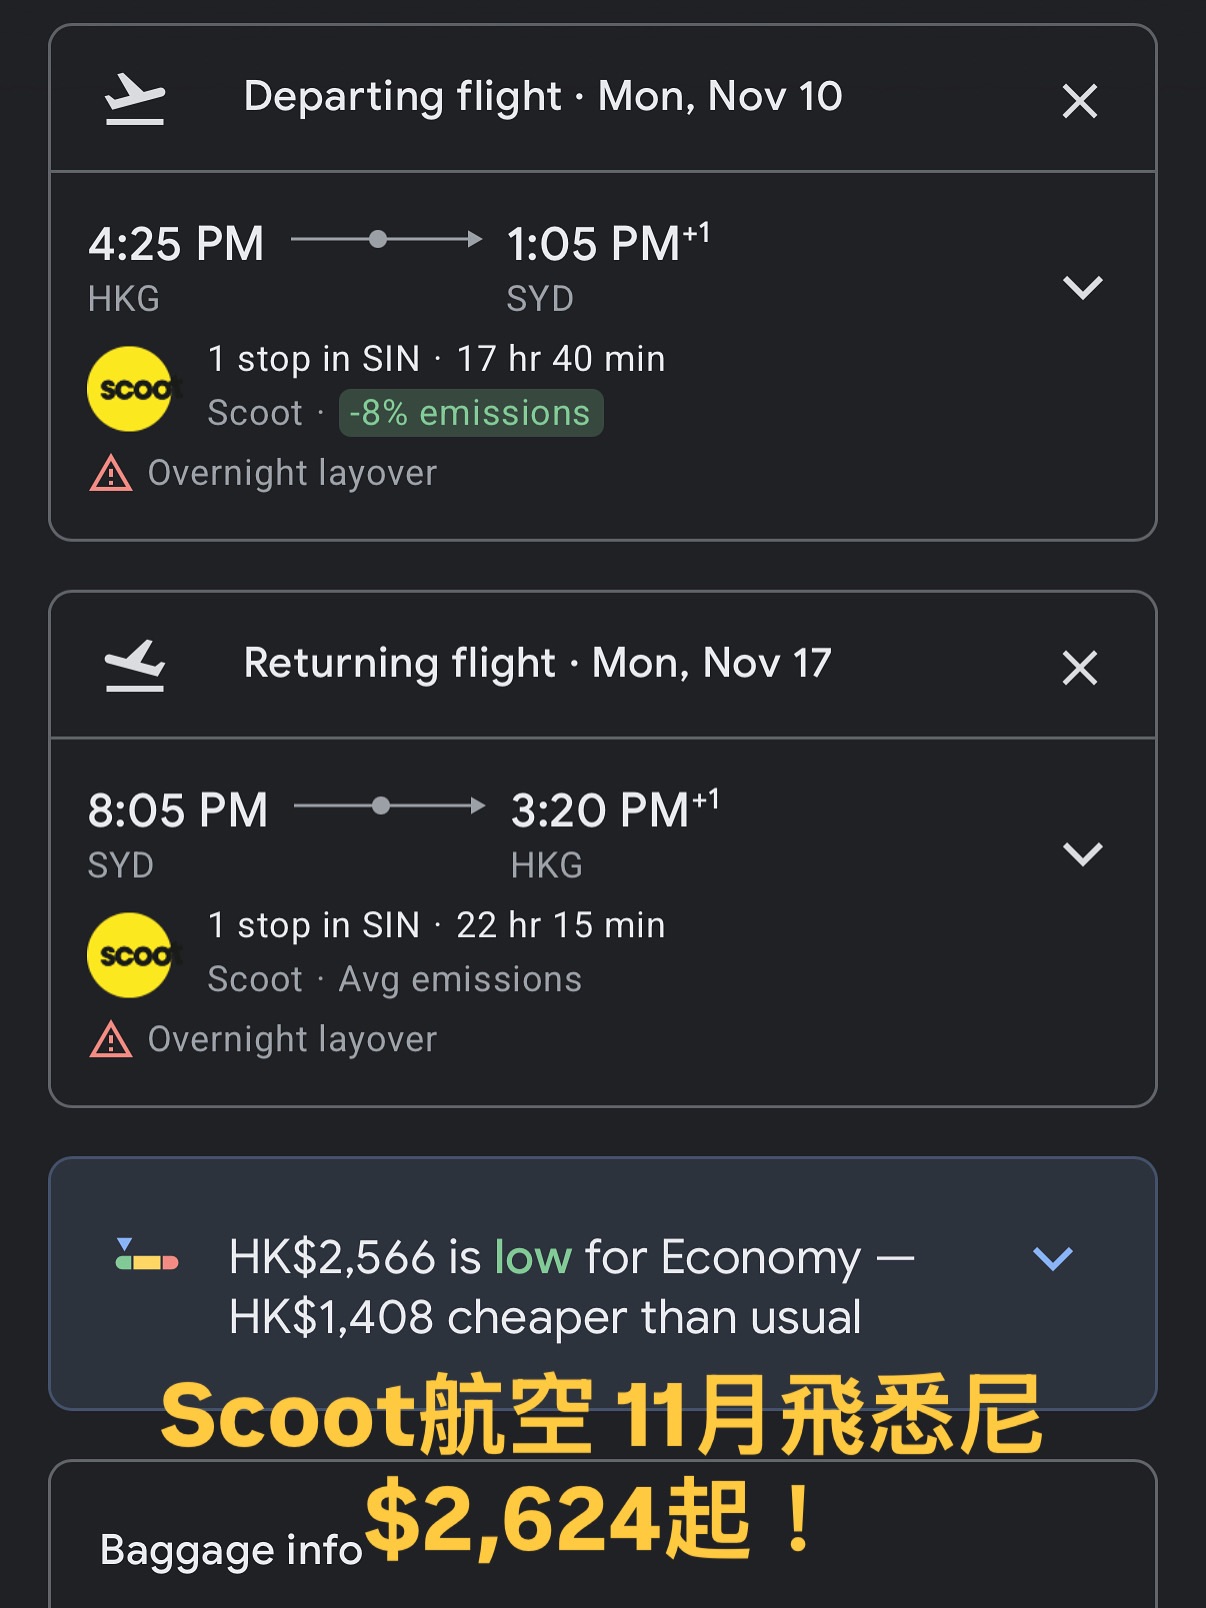Click the Scoot logo on departing flight
The image size is (1206, 1608).
pos(130,389)
